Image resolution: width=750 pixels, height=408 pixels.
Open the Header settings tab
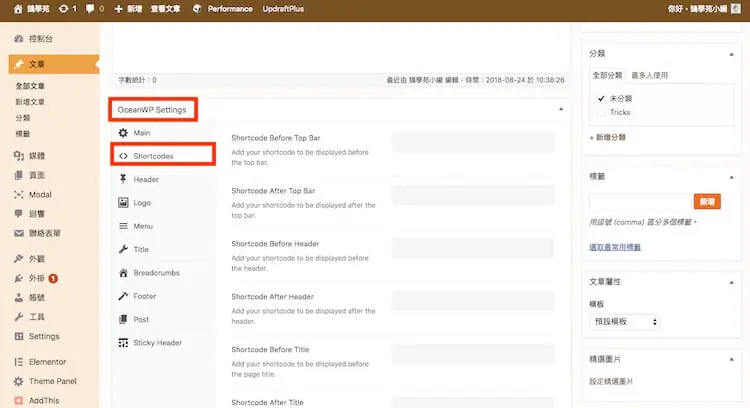163,179
